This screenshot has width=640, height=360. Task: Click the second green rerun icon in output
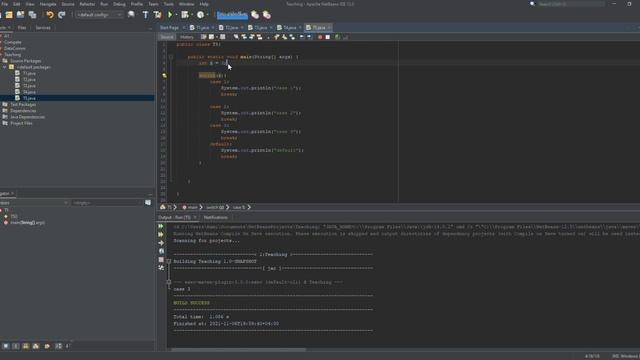click(161, 234)
